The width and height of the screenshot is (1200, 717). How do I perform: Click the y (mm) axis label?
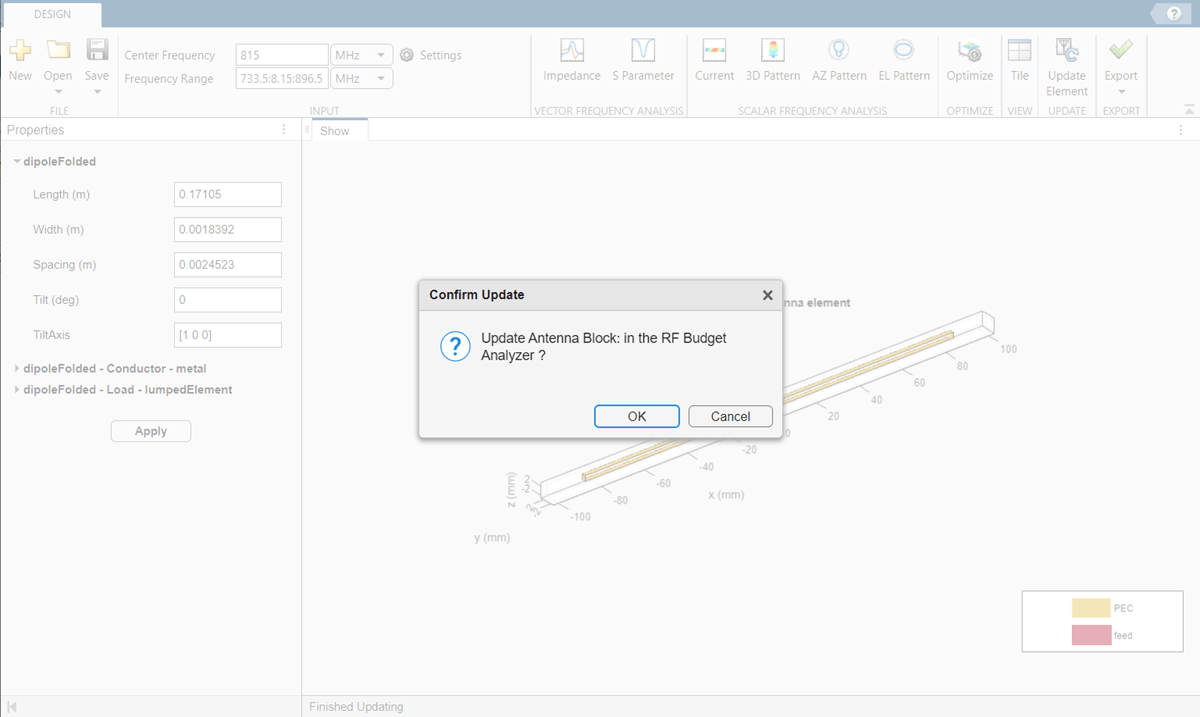[492, 538]
